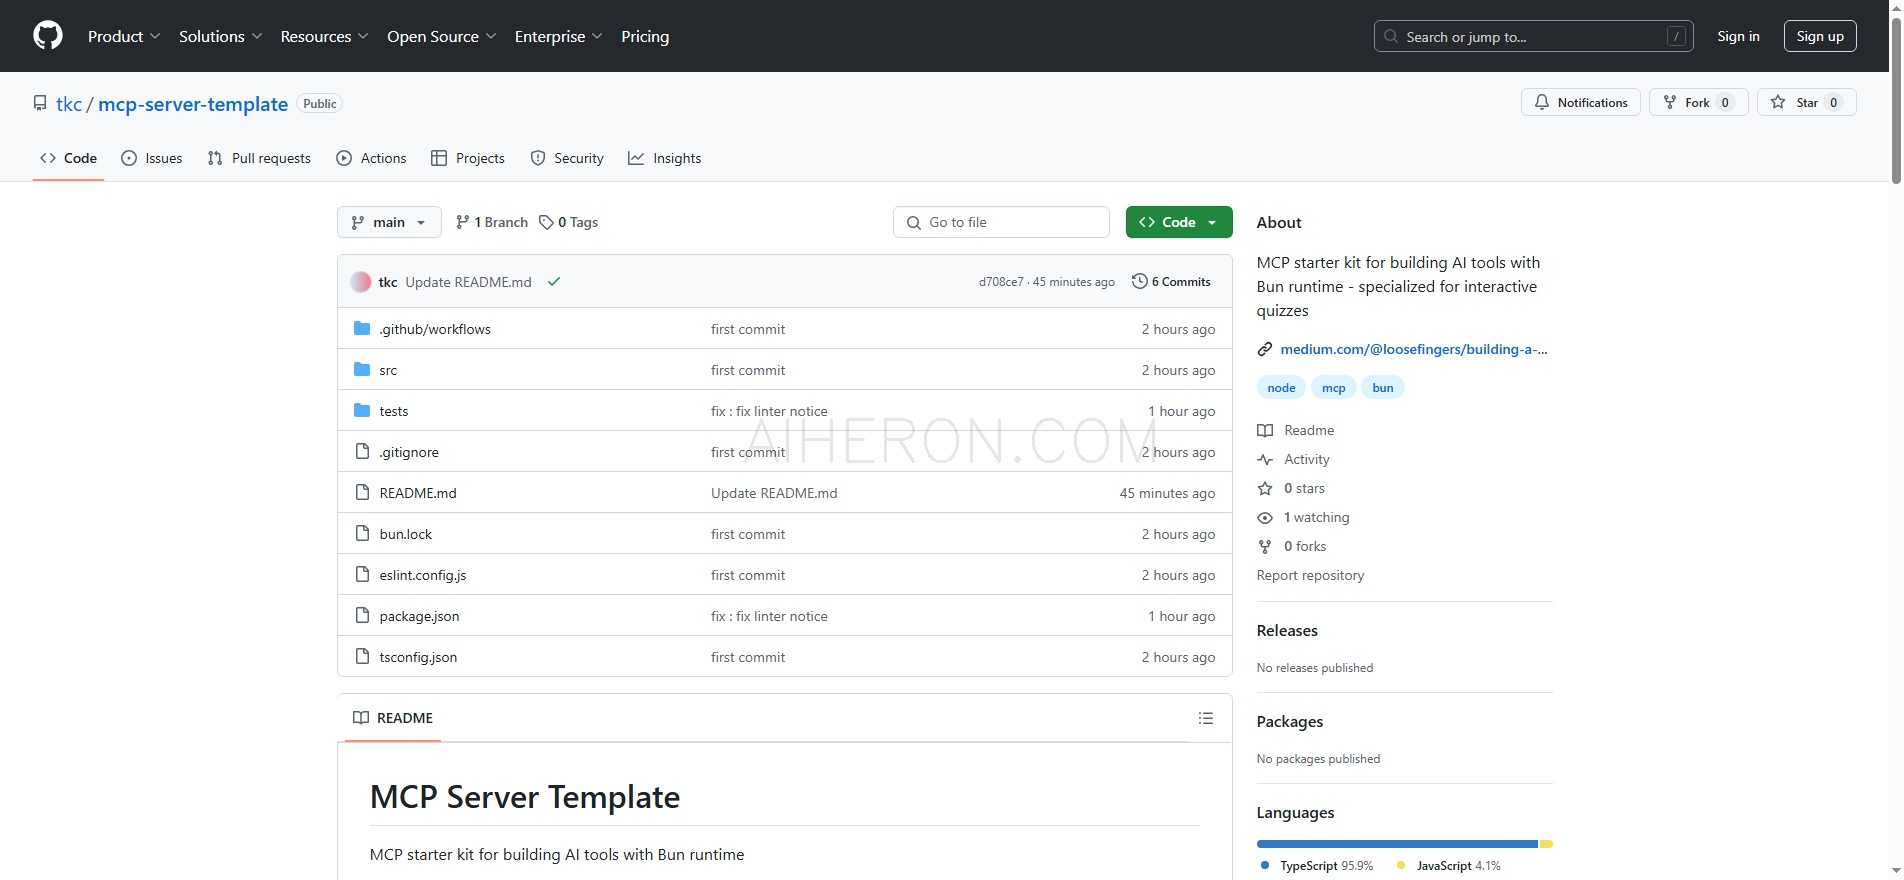Click the Activity pulse icon
Image resolution: width=1904 pixels, height=880 pixels.
coord(1265,459)
